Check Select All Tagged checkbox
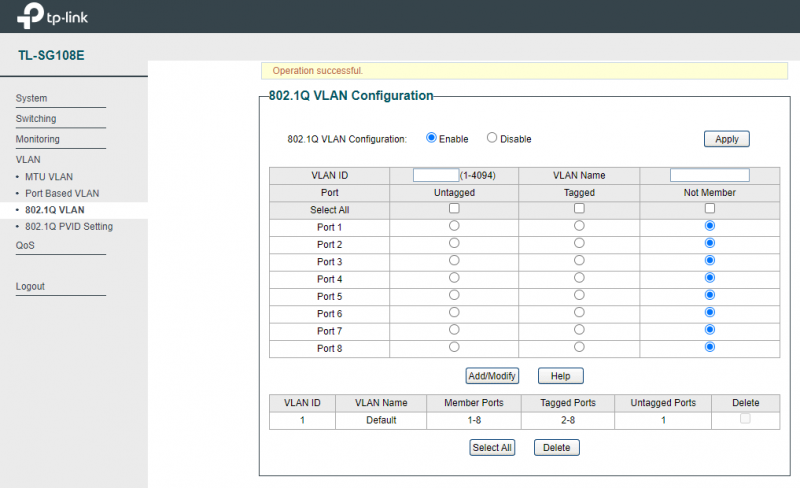The height and width of the screenshot is (488, 800). (579, 208)
